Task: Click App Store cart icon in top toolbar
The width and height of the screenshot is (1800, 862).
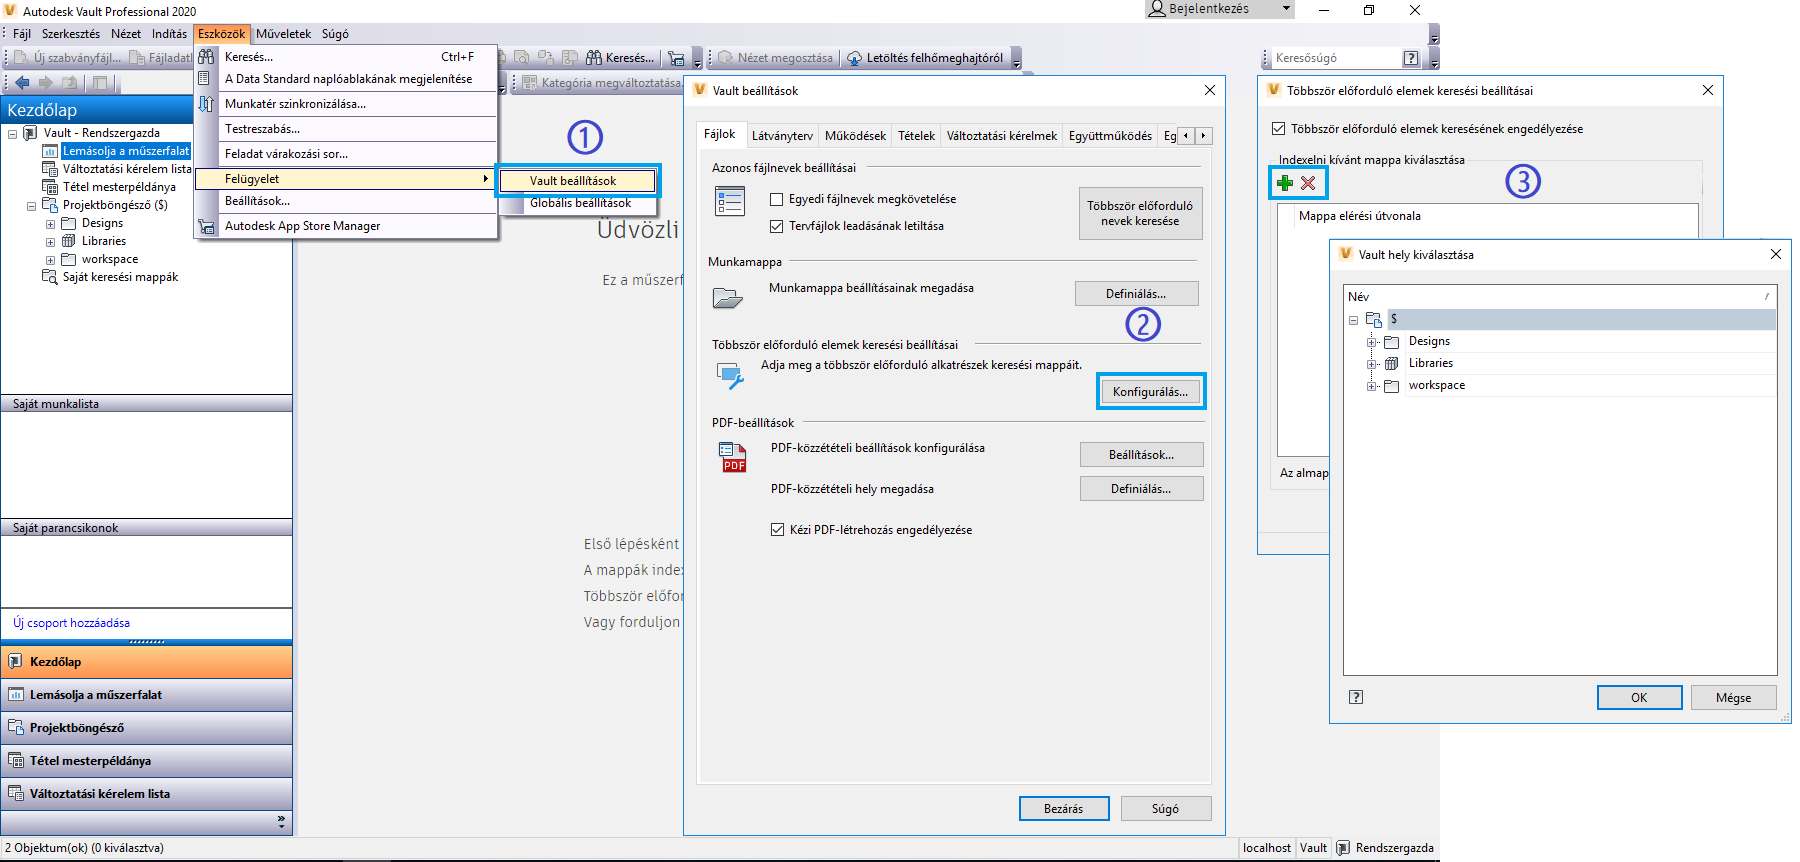Action: (676, 58)
